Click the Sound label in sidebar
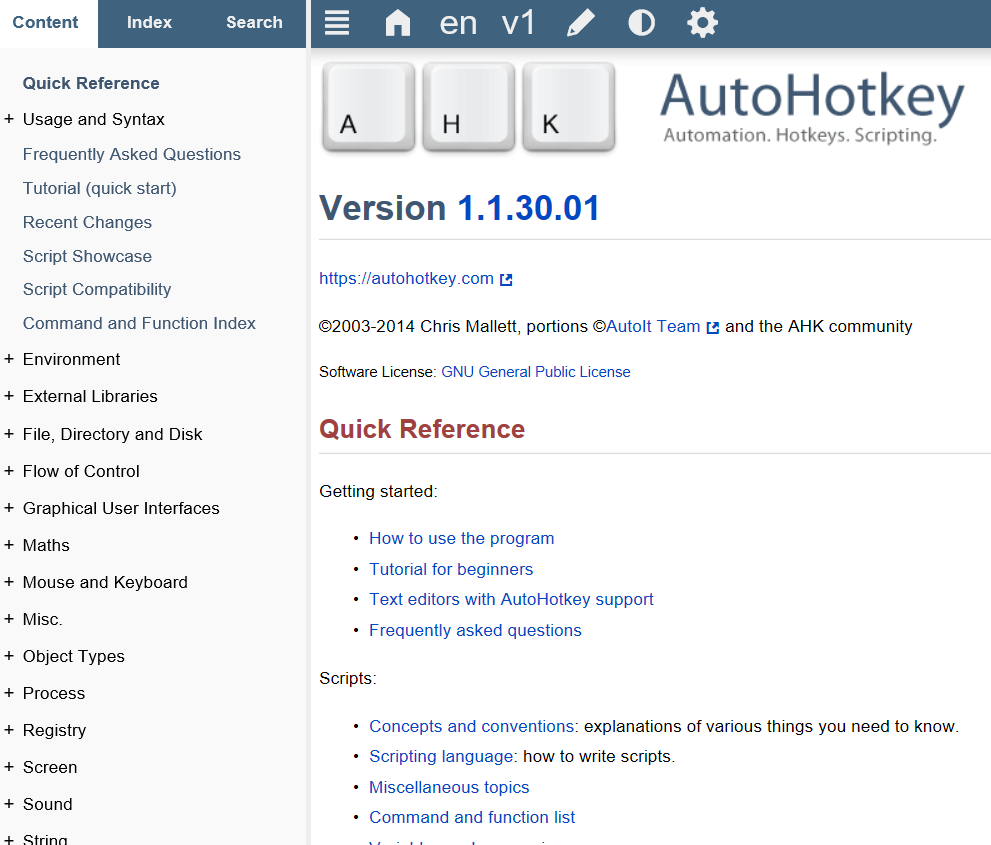 click(x=47, y=805)
